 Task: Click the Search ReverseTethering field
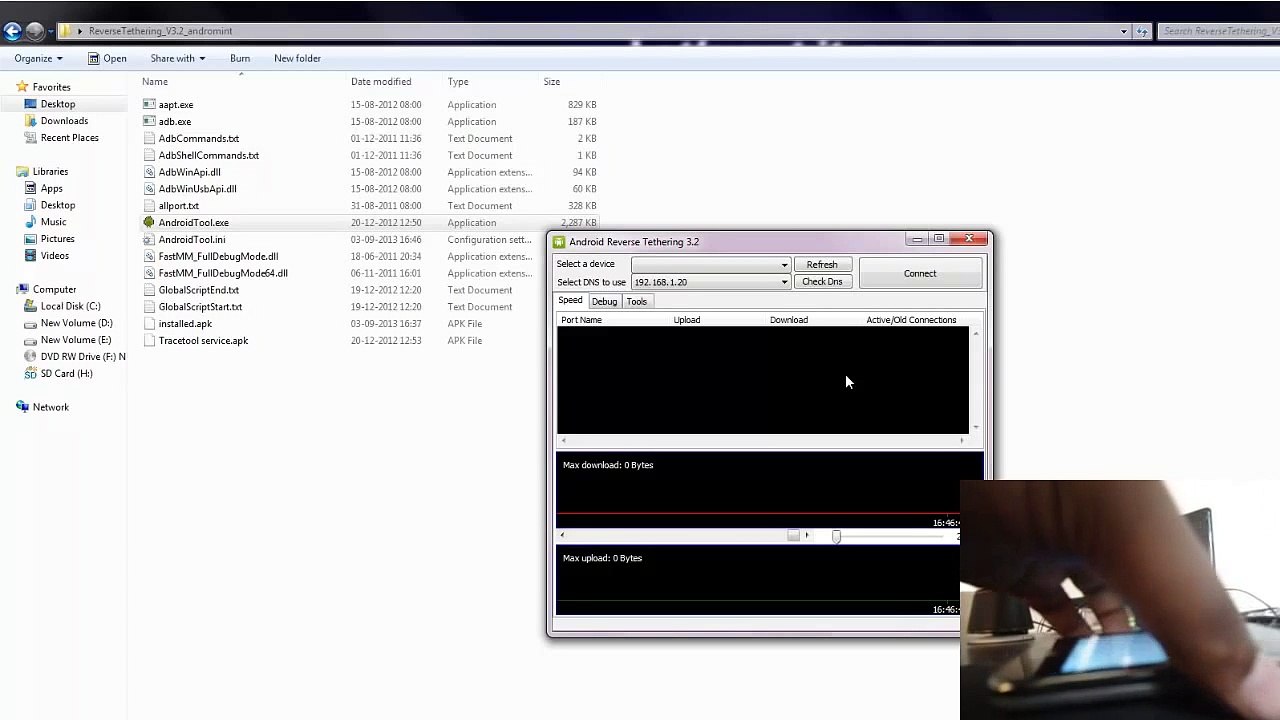point(1219,31)
